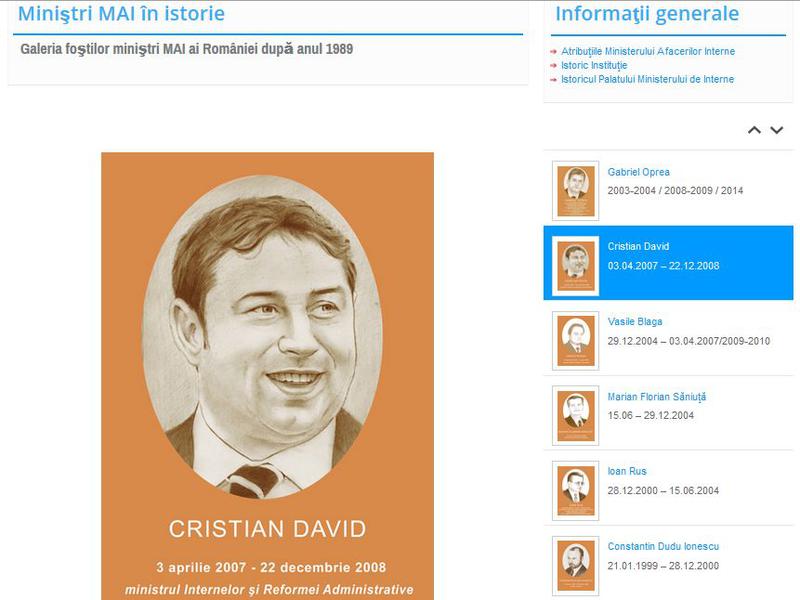800x600 pixels.
Task: Click the Gabriel Oprea name link
Action: coord(638,172)
